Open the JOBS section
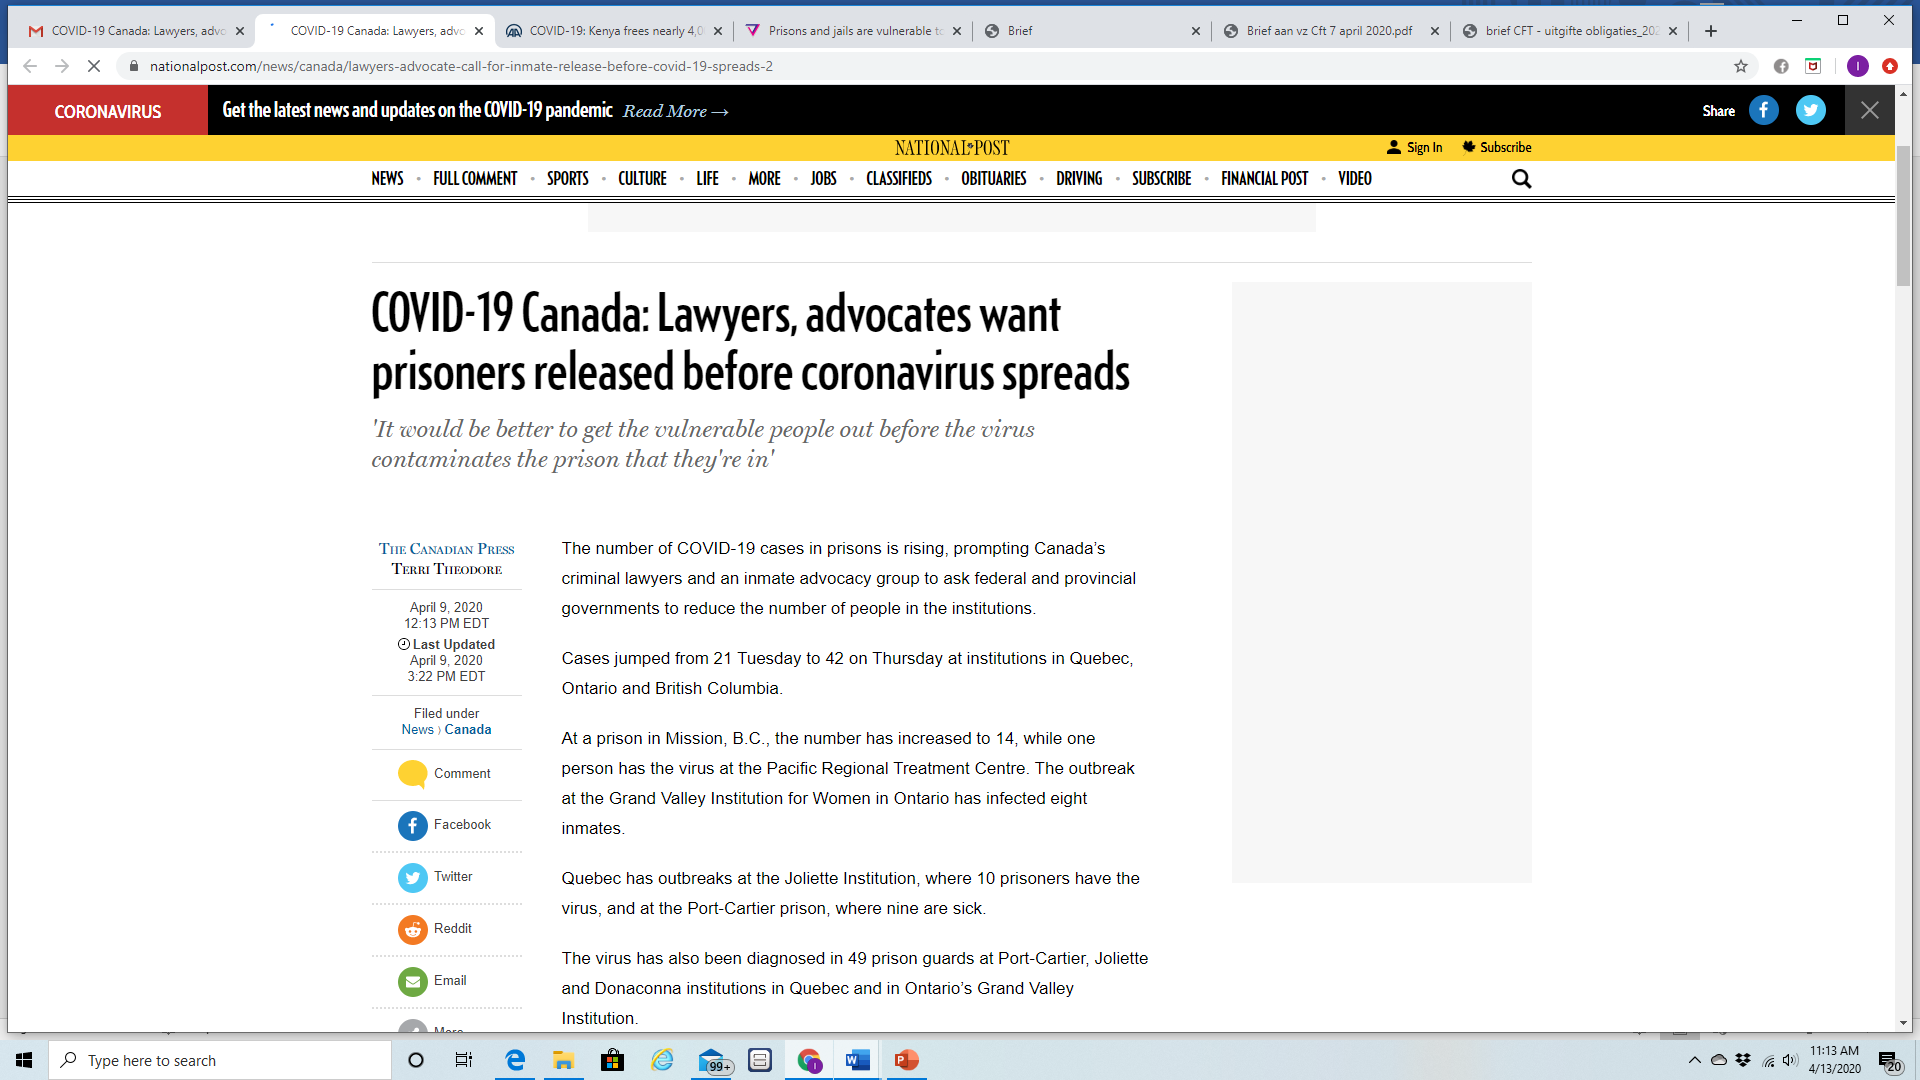Image resolution: width=1920 pixels, height=1080 pixels. click(823, 179)
